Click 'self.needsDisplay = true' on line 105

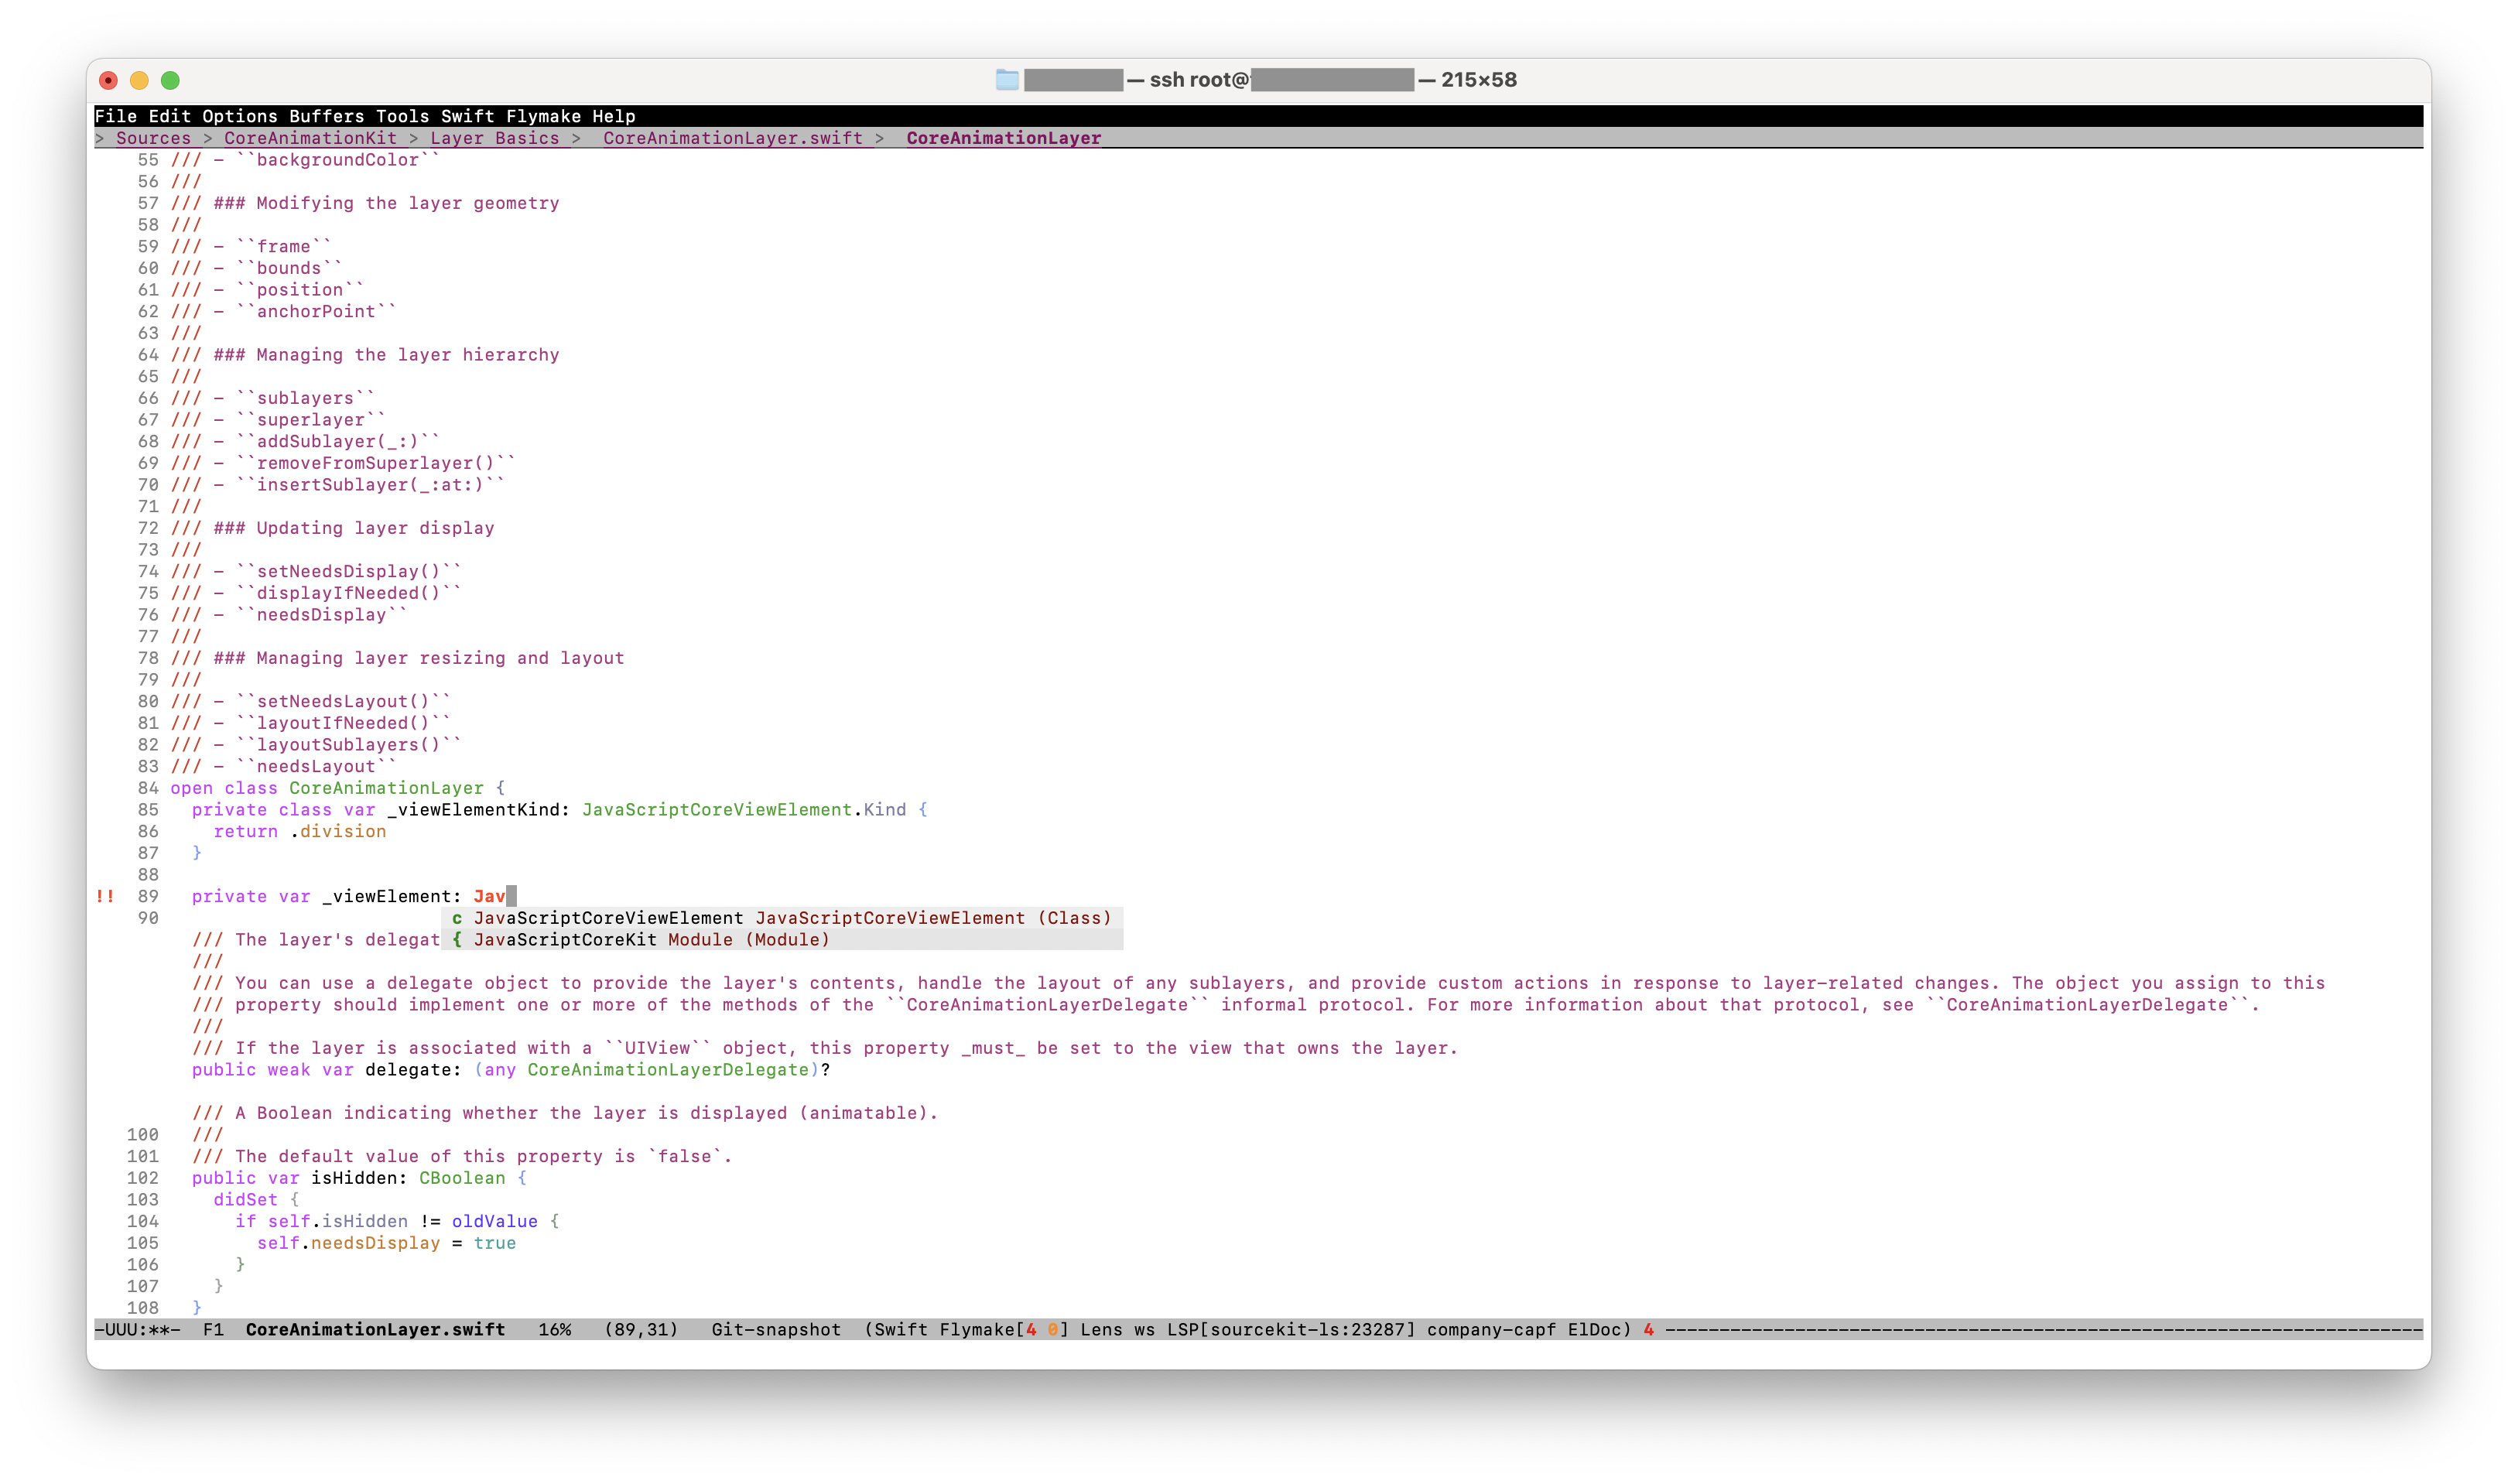[386, 1243]
